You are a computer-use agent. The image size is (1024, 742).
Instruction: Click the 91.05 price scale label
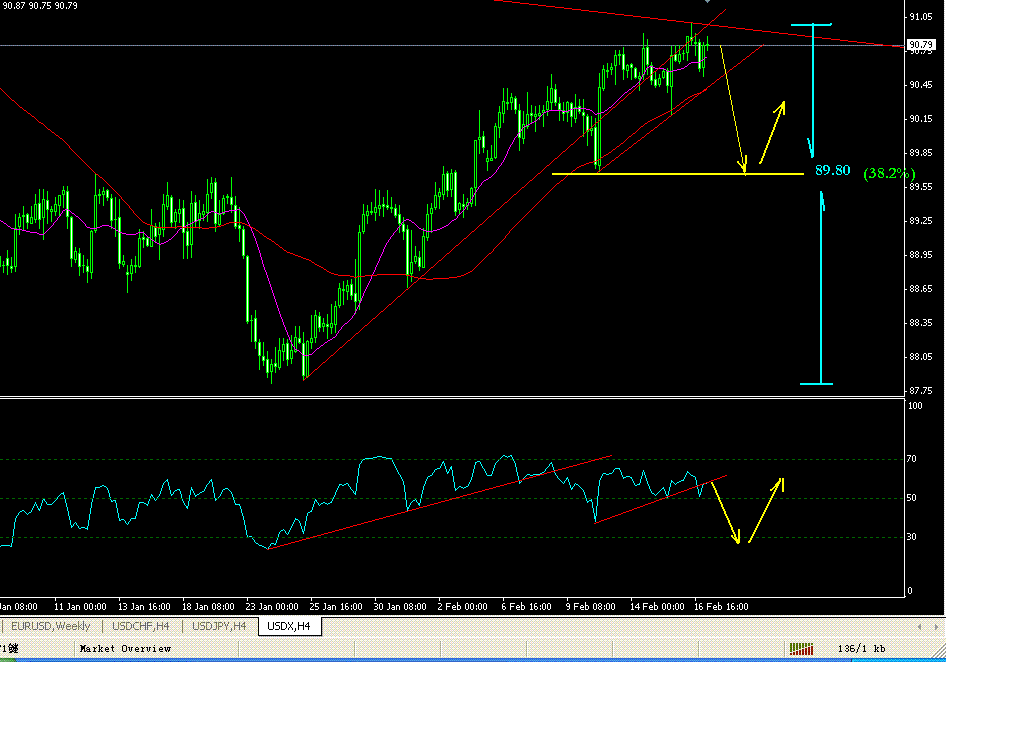[x=921, y=17]
